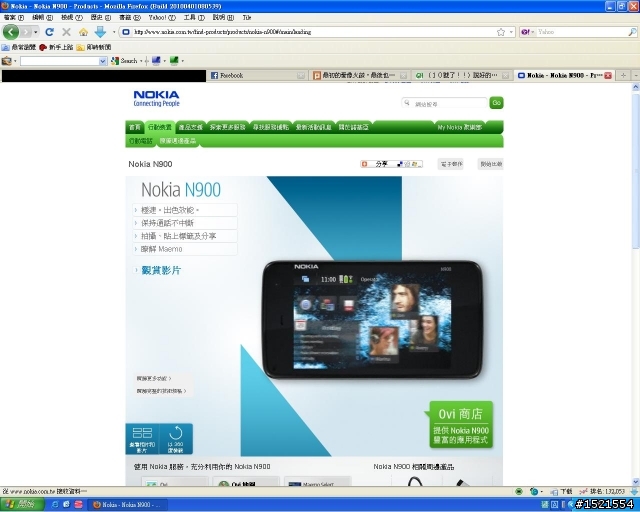Image resolution: width=640 pixels, height=512 pixels.
Task: Close the Nokia N900 tab
Action: (x=608, y=76)
